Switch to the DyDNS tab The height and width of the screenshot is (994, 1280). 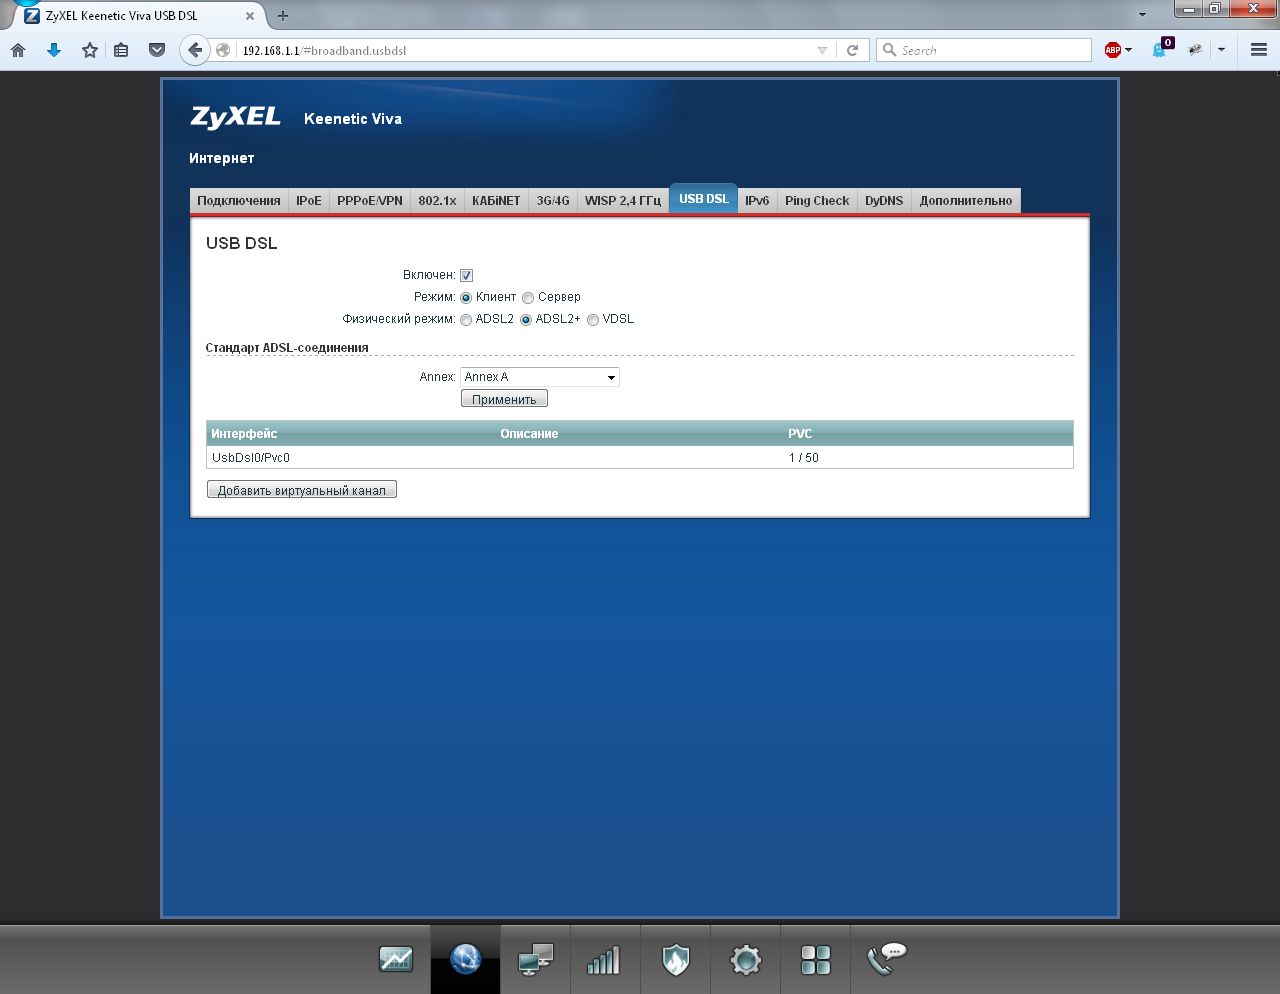(884, 201)
